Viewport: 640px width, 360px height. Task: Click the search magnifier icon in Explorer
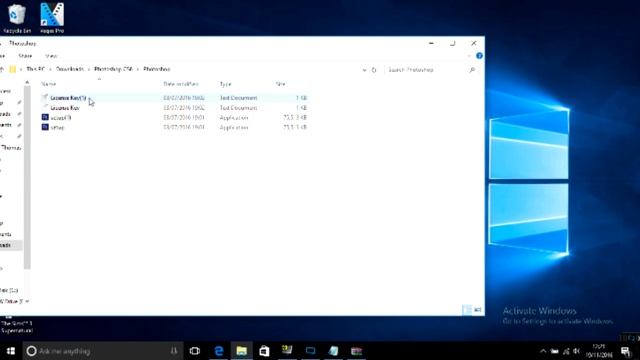pyautogui.click(x=472, y=70)
